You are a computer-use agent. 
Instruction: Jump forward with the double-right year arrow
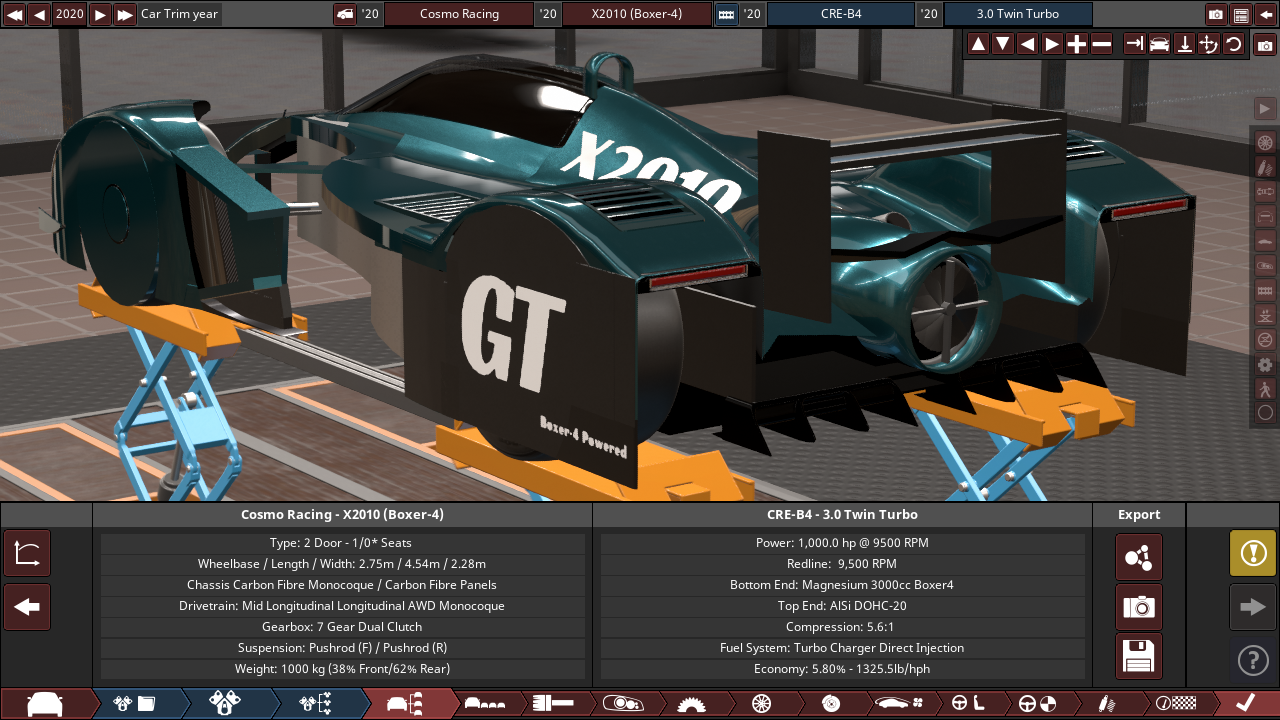click(125, 14)
